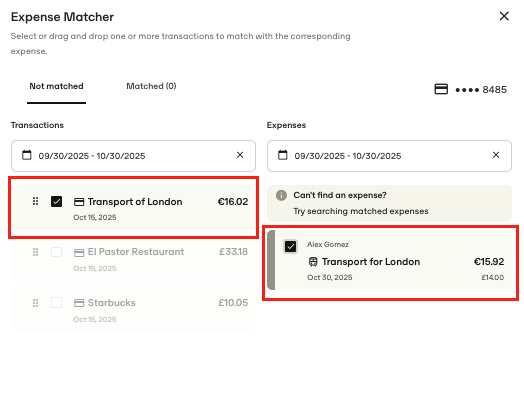Viewport: 524px width, 399px height.
Task: Clear the Expenses date range filter
Action: pos(496,155)
